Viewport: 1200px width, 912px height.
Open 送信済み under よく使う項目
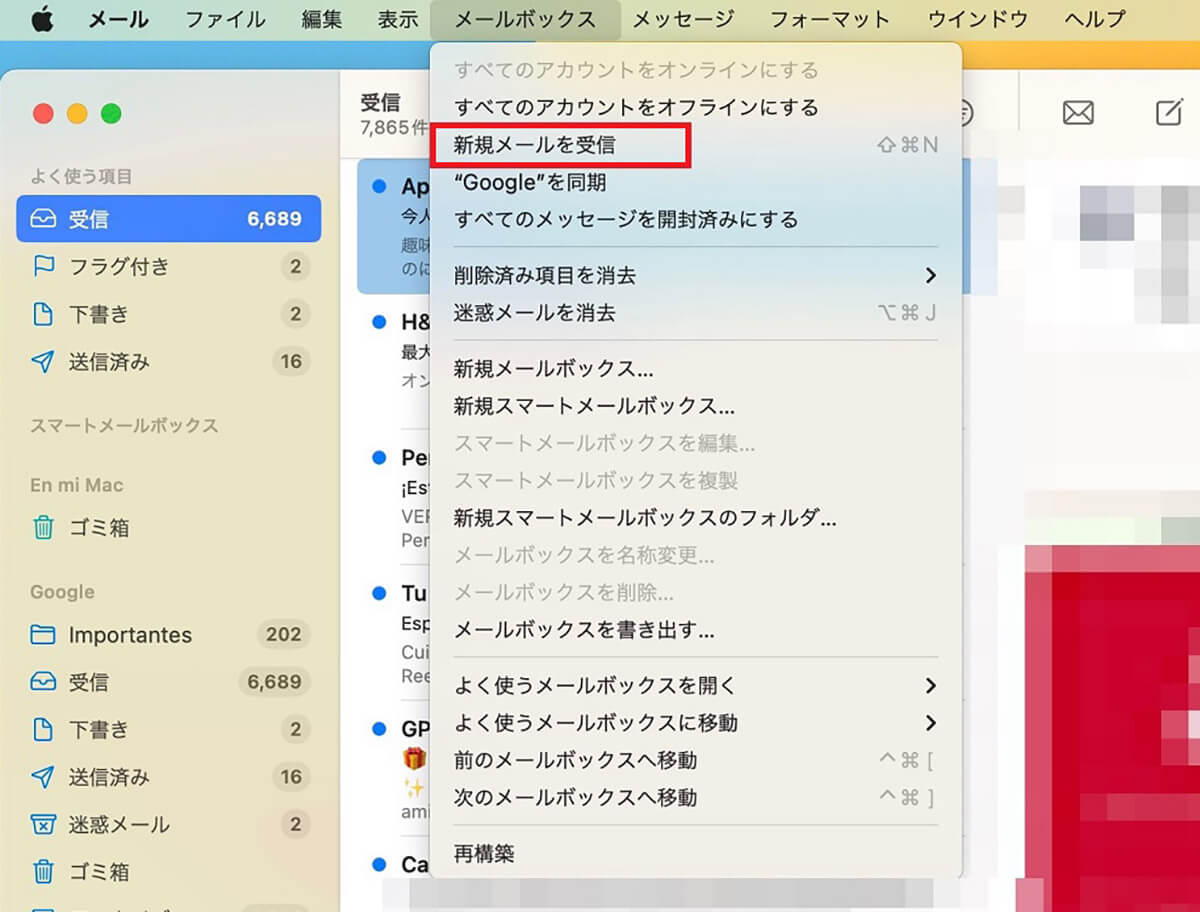click(x=168, y=361)
